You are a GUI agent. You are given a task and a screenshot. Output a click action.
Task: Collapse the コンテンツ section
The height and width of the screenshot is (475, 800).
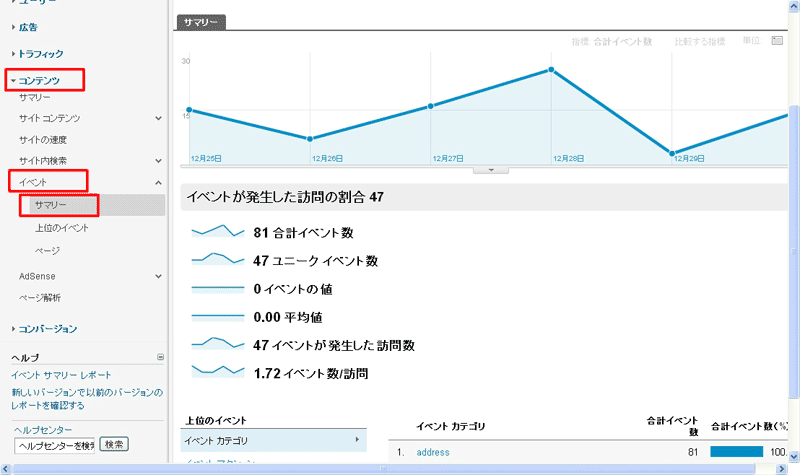[39, 81]
